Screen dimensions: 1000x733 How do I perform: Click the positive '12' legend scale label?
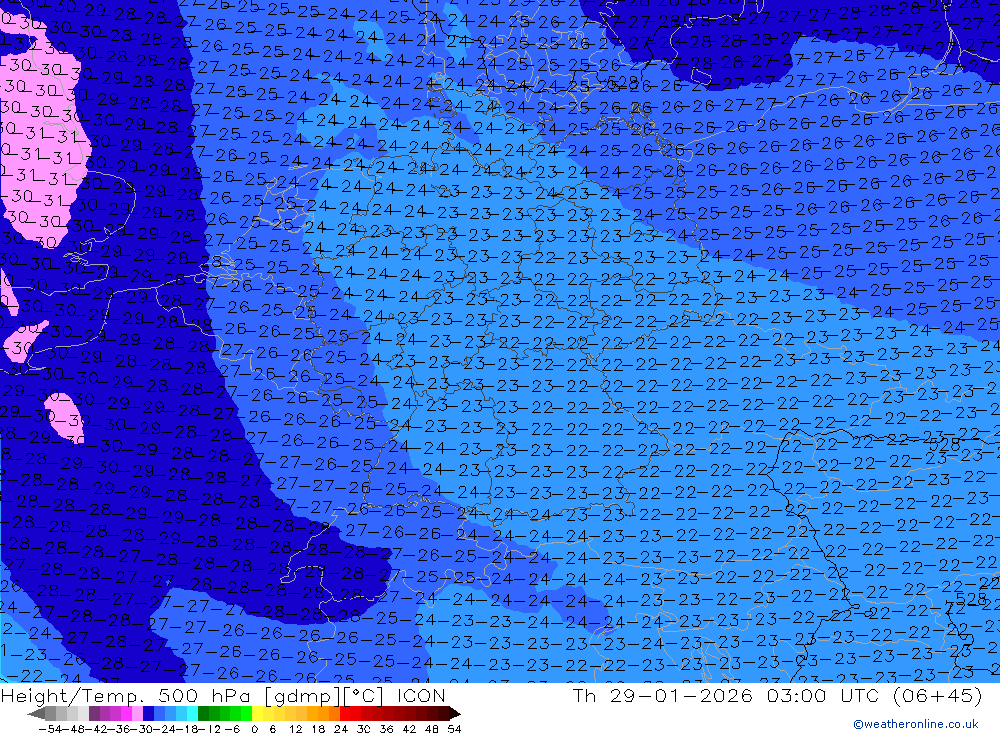[295, 729]
